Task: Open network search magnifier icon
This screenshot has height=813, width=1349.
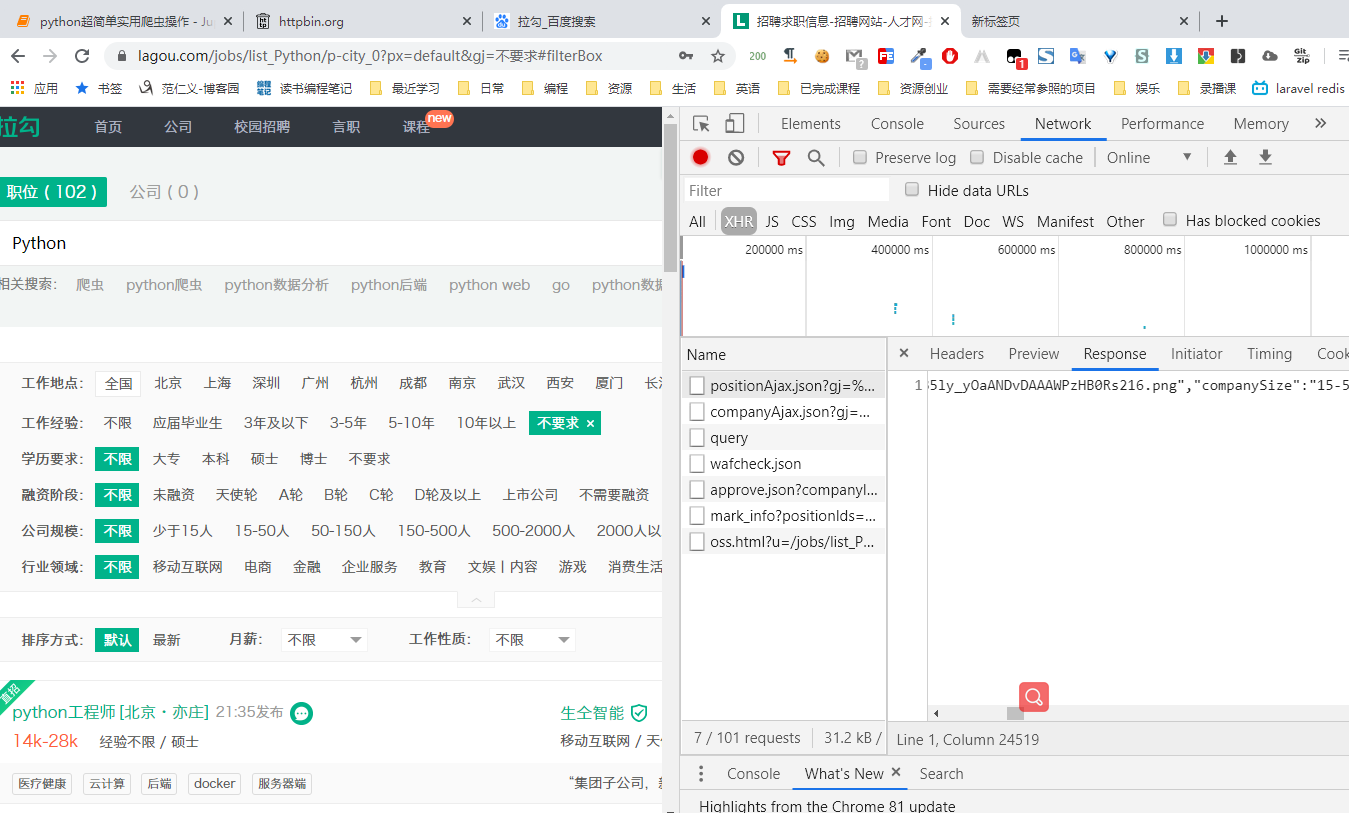Action: click(816, 157)
